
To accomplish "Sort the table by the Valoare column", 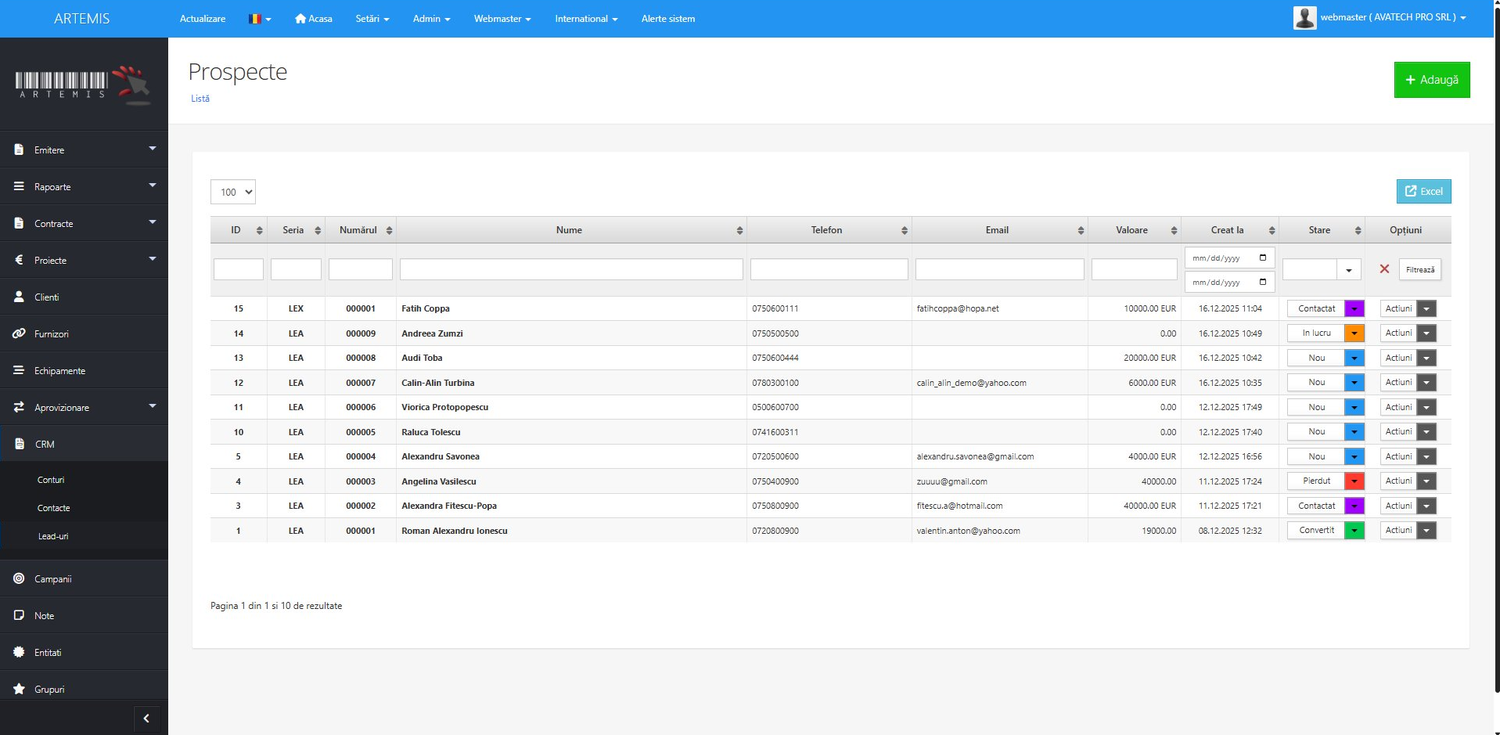I will [x=1134, y=230].
